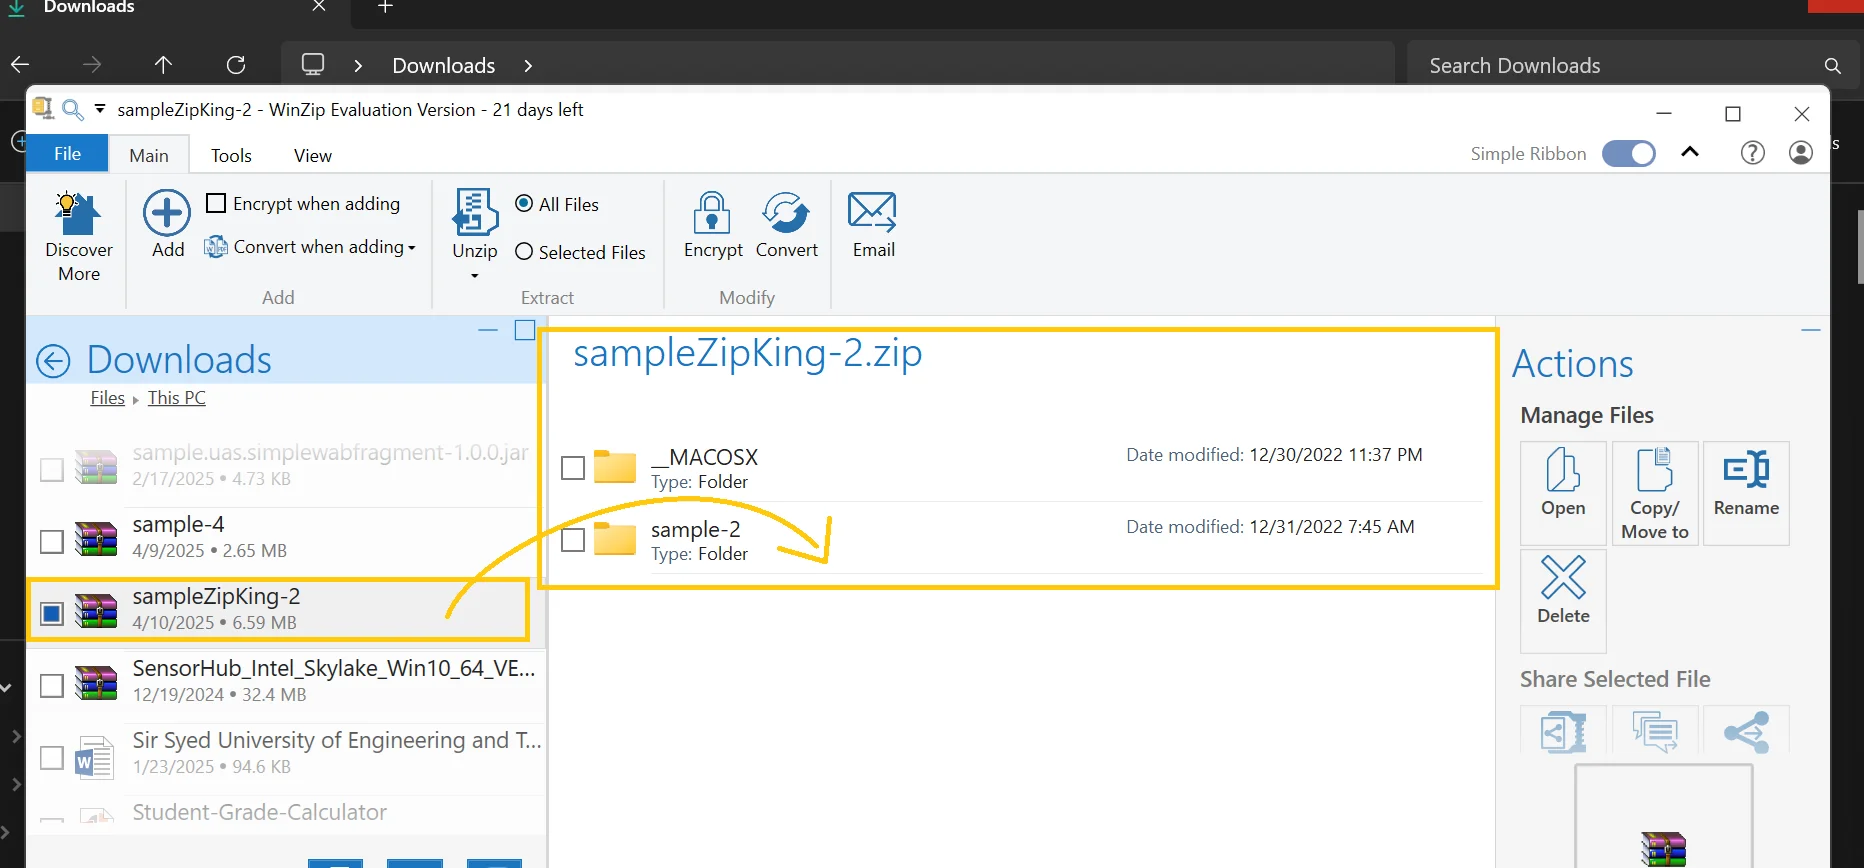Open the quick access toolbar dropdown arrow

pyautogui.click(x=100, y=108)
